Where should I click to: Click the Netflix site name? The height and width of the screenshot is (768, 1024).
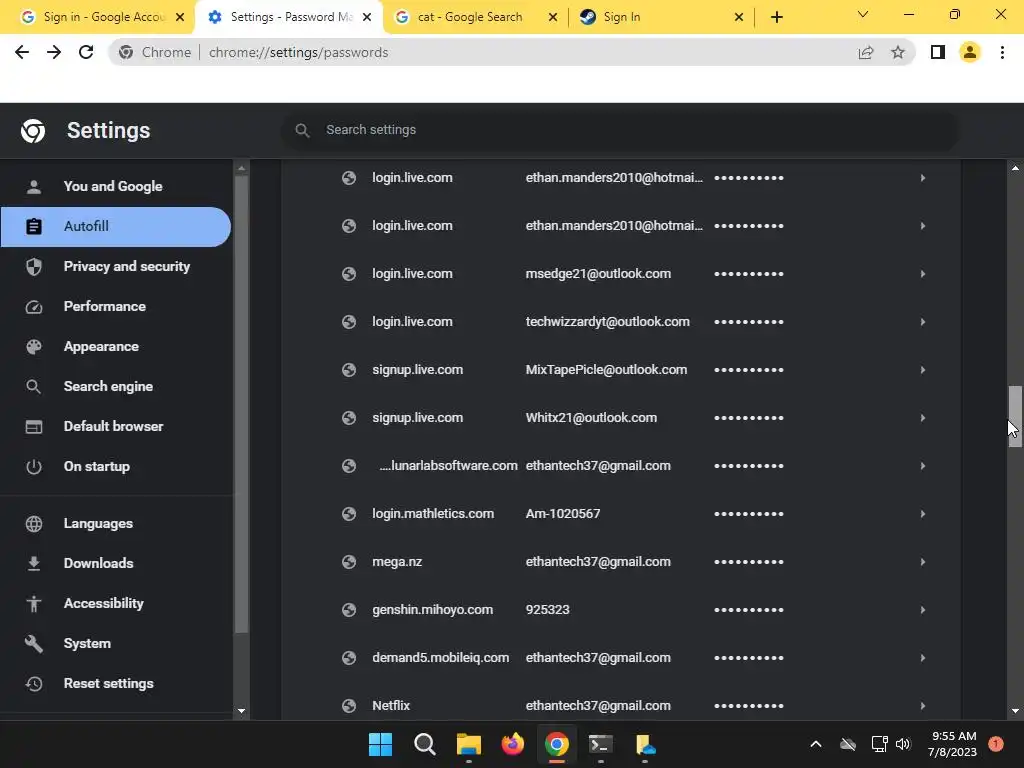(391, 705)
